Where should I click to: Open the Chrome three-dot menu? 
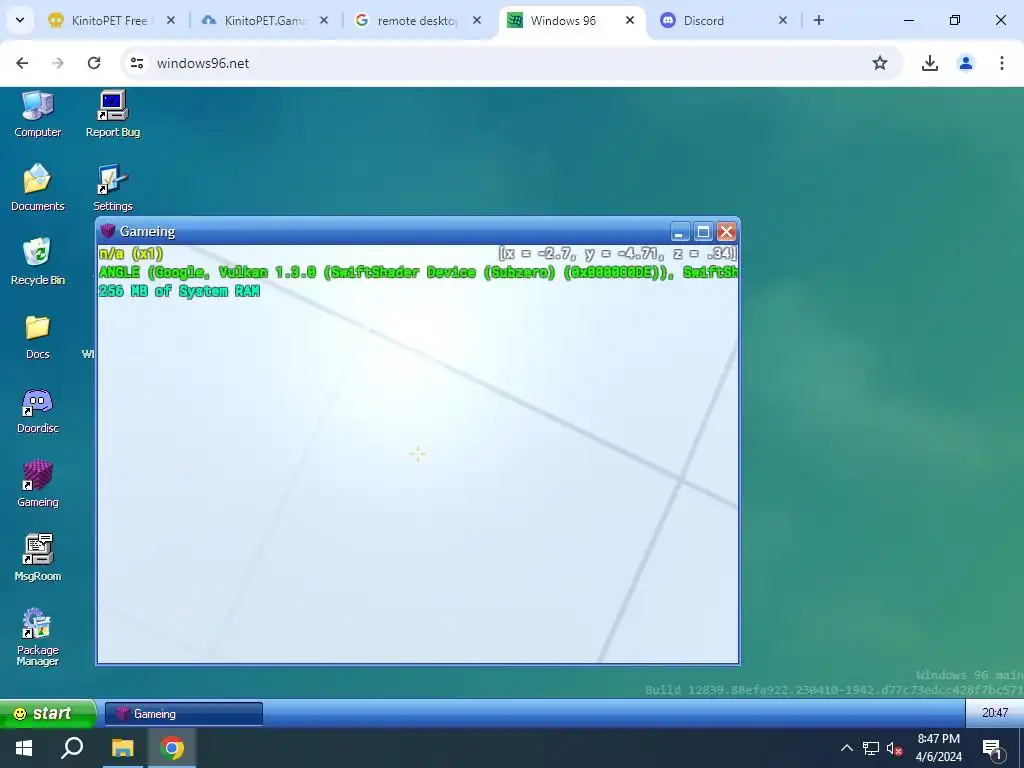click(x=1001, y=63)
